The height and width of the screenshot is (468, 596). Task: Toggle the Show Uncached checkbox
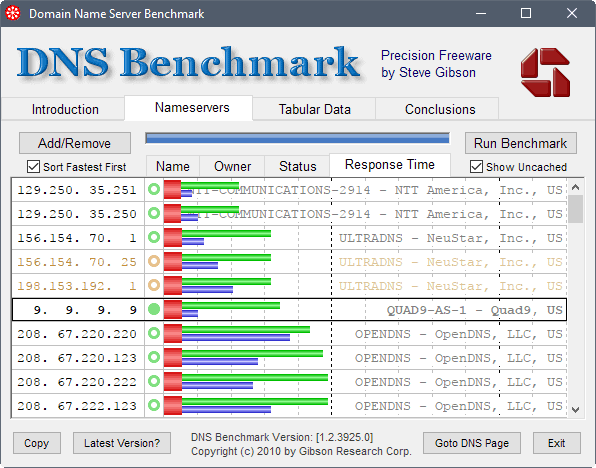coord(476,167)
